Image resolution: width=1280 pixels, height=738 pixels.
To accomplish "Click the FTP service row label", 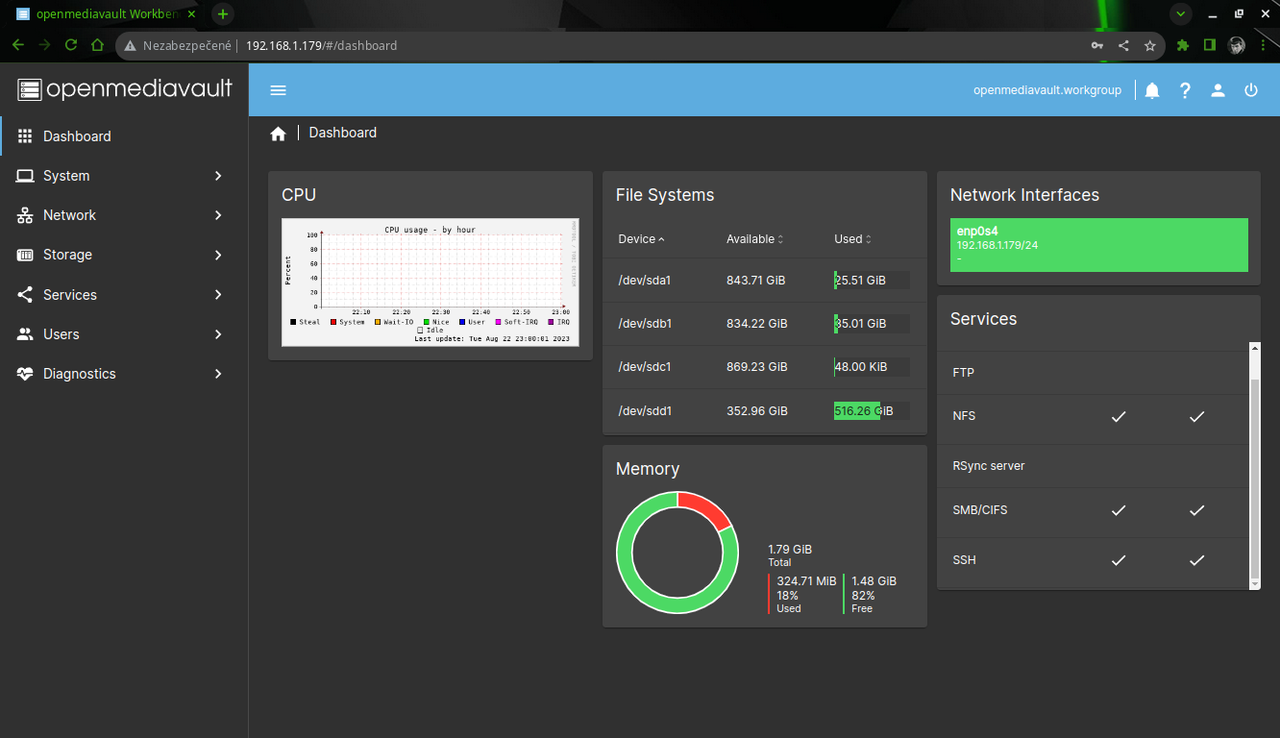I will click(x=963, y=372).
